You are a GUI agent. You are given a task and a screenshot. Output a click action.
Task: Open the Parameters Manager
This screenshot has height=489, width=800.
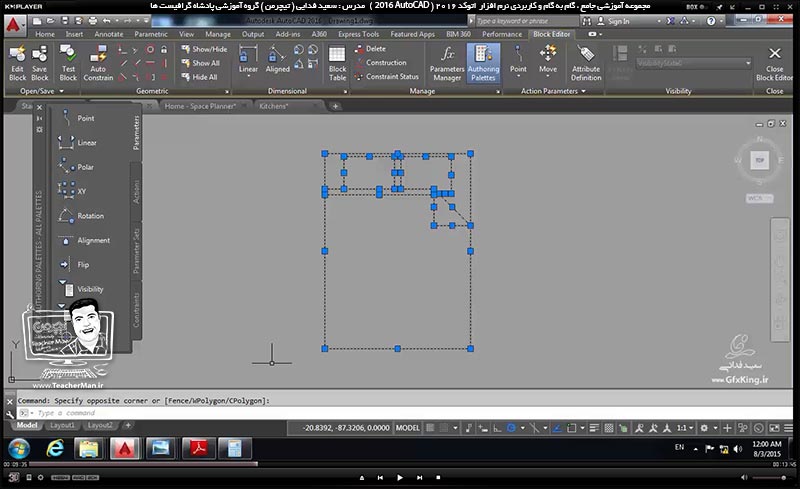point(447,63)
